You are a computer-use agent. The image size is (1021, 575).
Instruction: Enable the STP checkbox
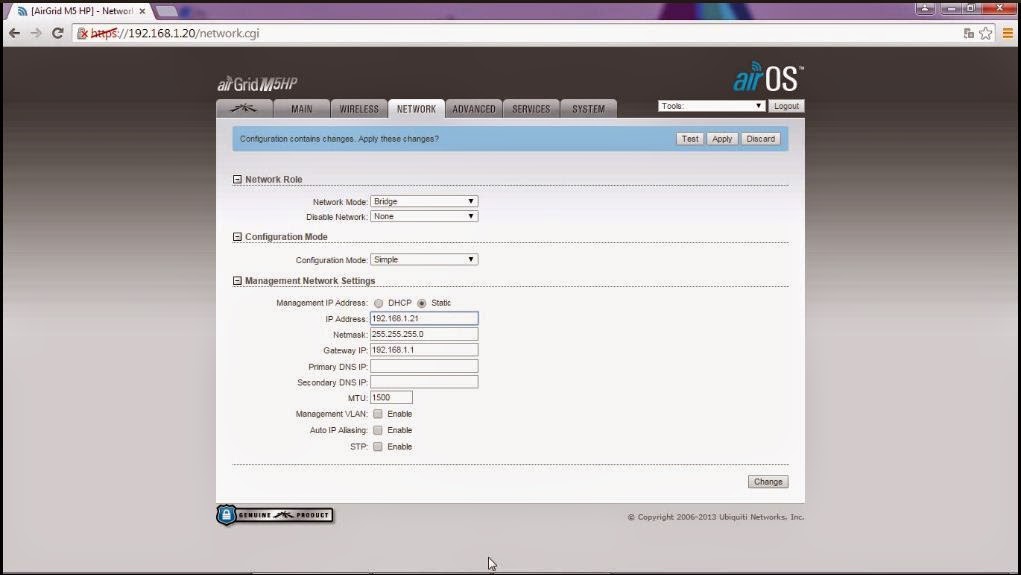point(378,447)
